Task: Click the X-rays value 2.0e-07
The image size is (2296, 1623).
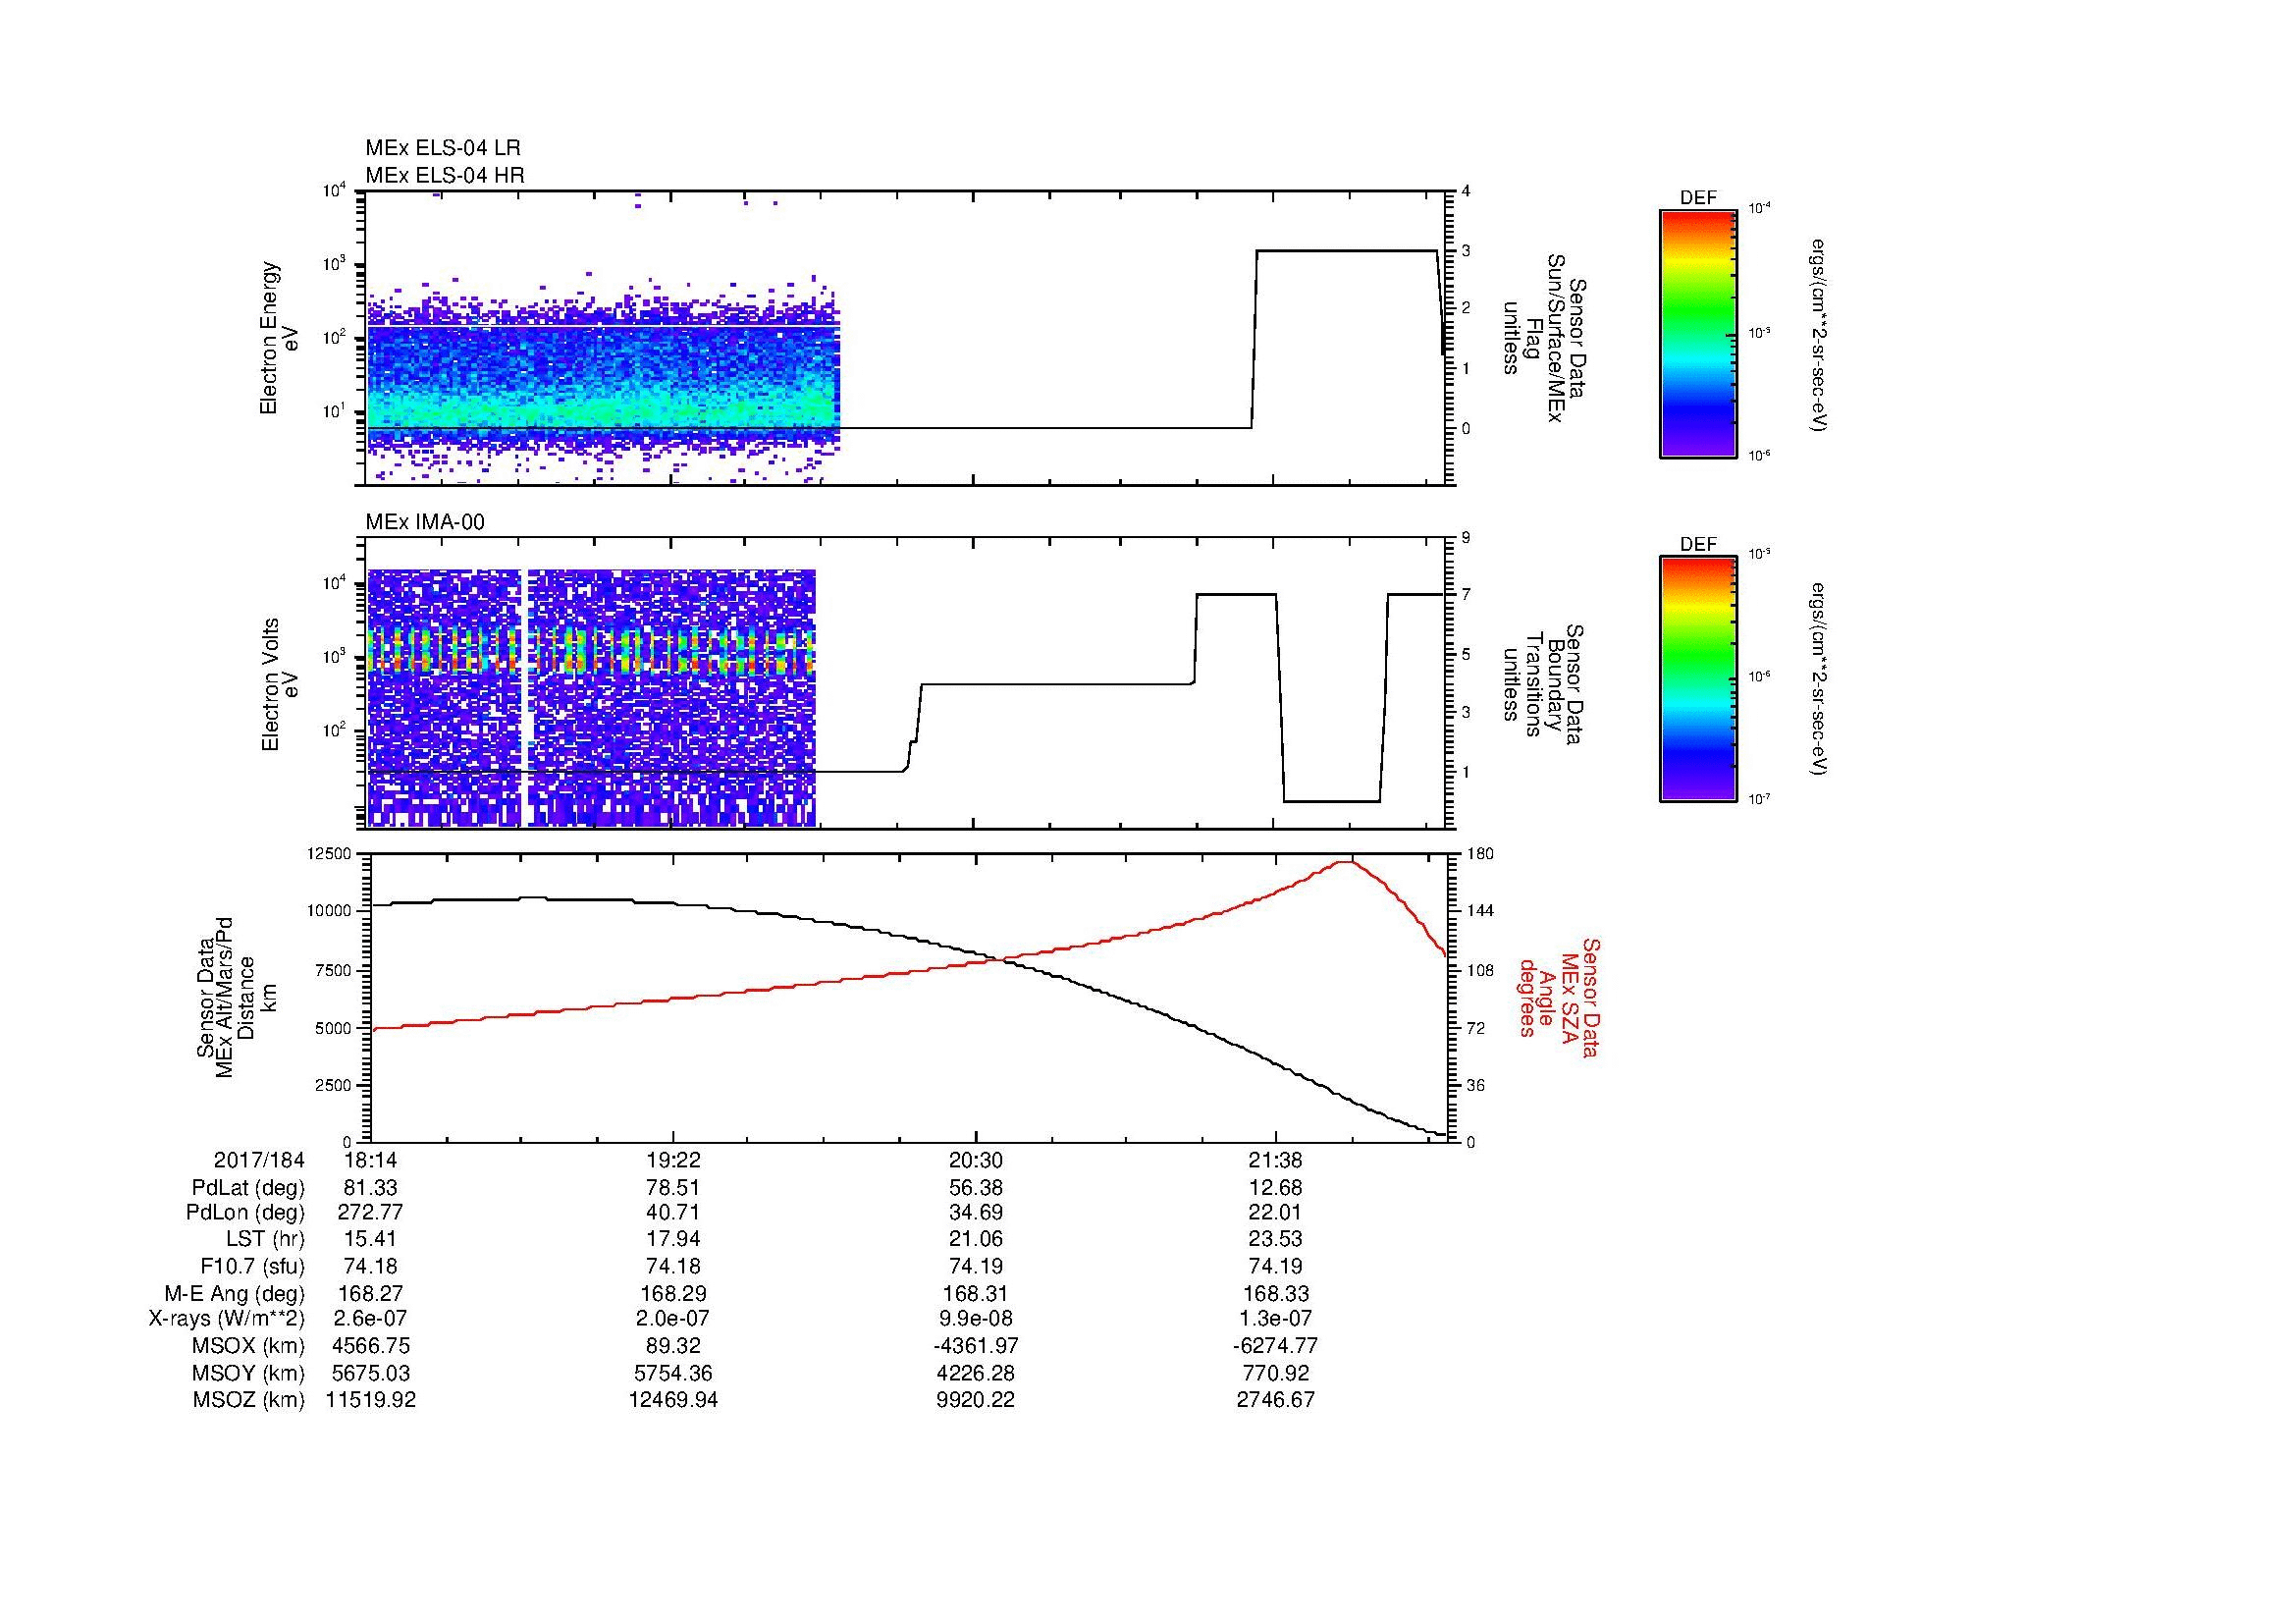Action: pyautogui.click(x=674, y=1319)
